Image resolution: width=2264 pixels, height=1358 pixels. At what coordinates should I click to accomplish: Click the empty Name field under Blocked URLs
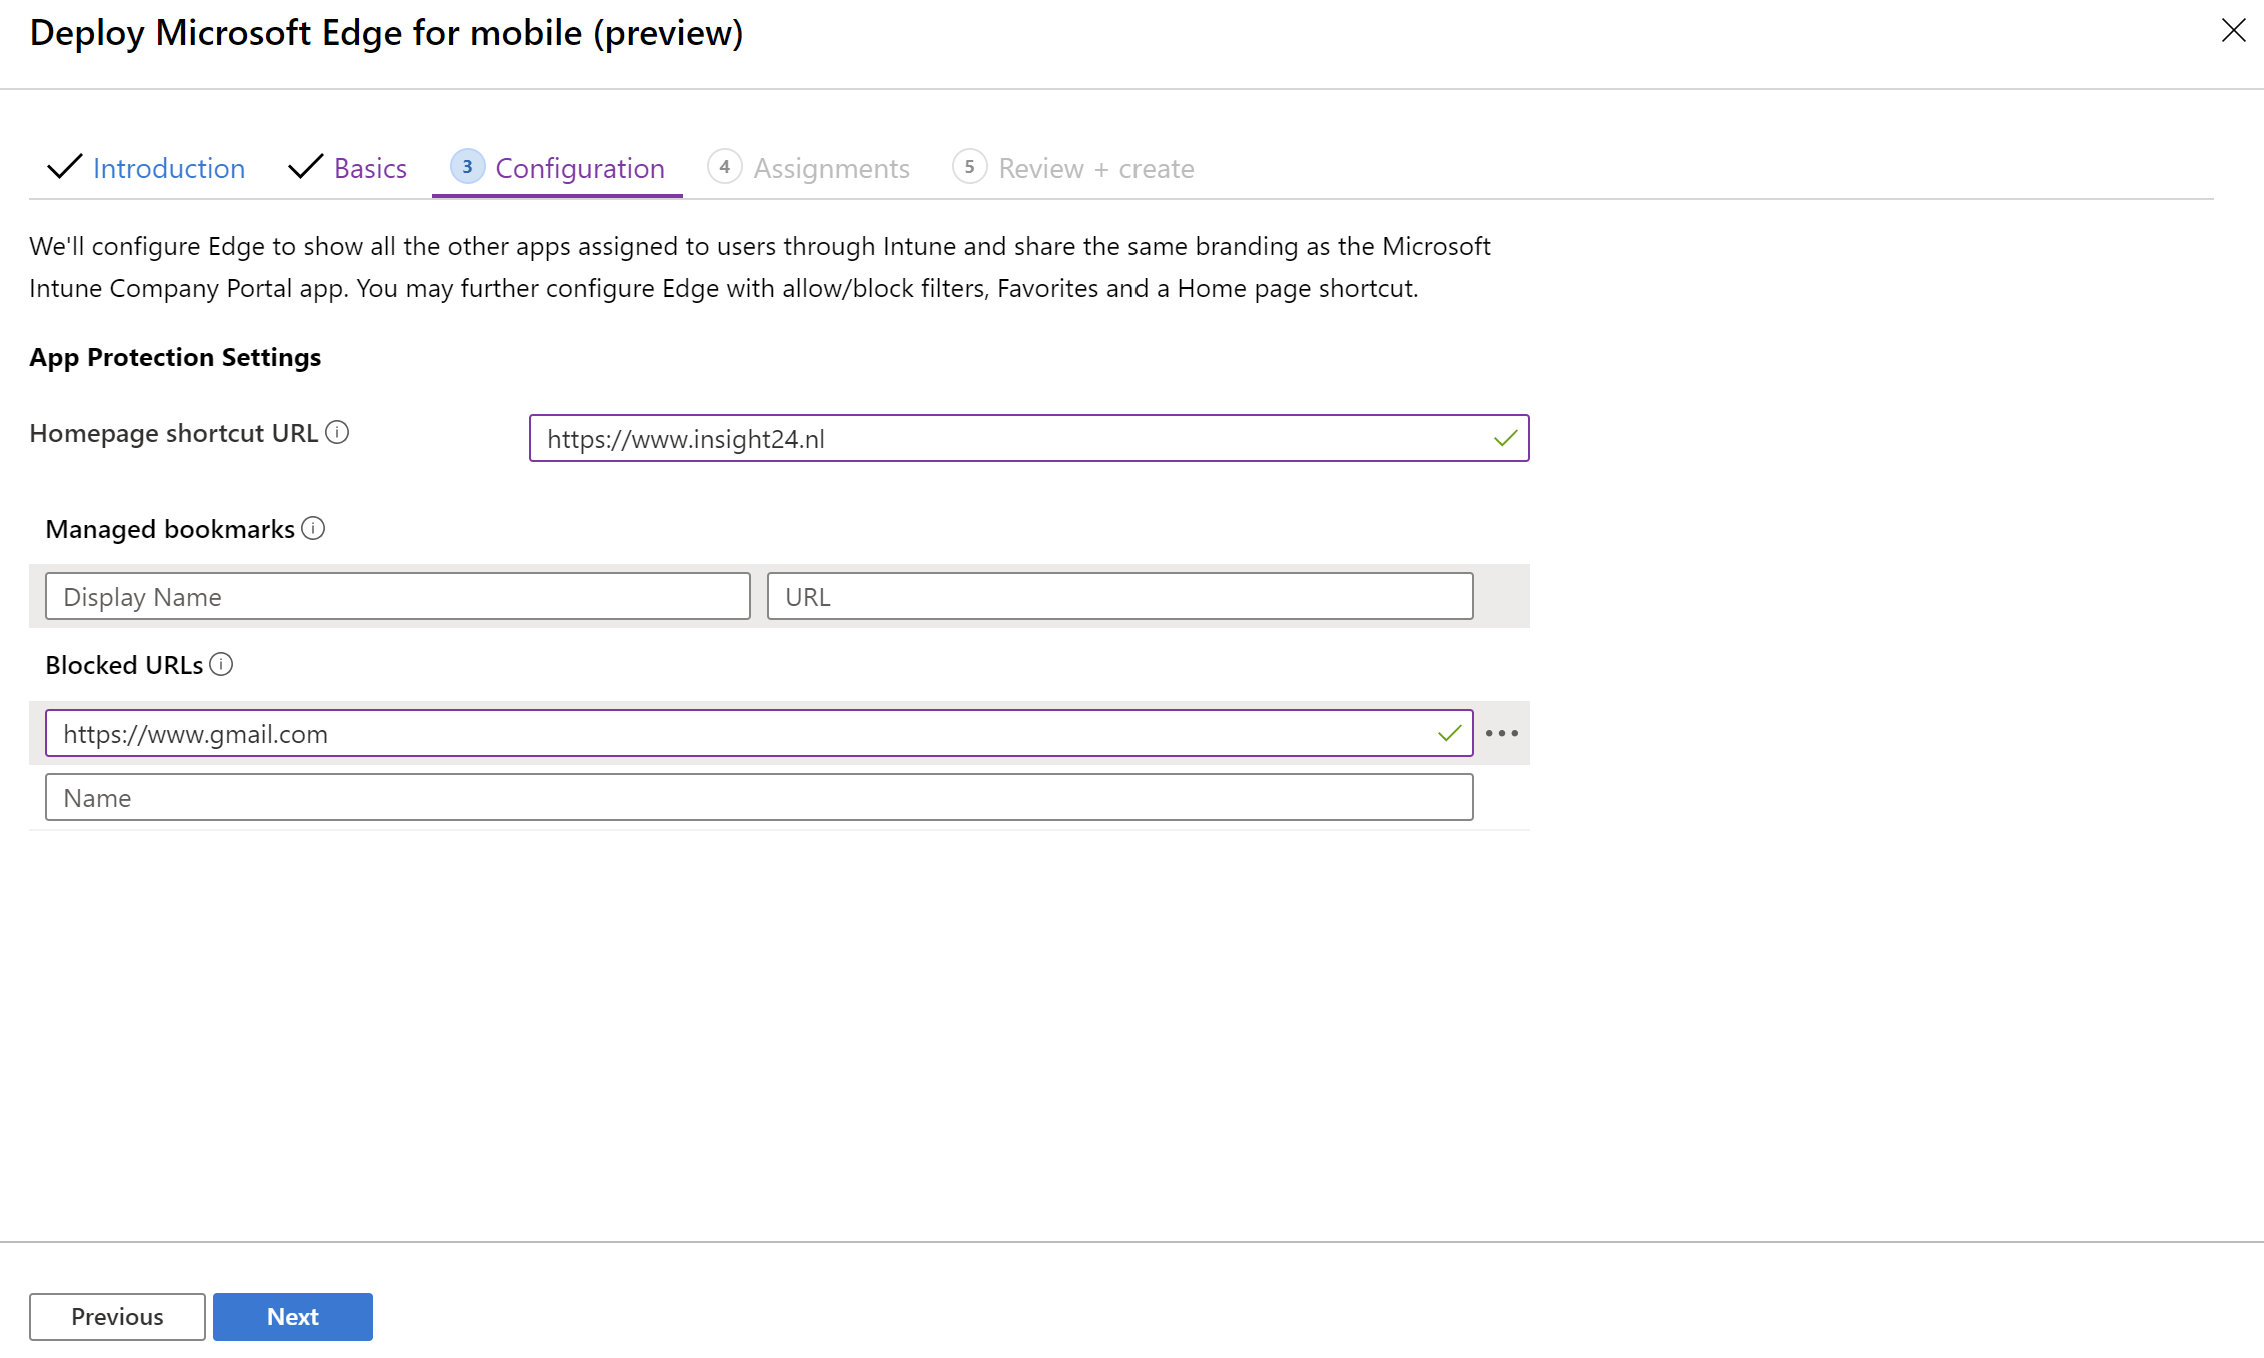[x=758, y=798]
